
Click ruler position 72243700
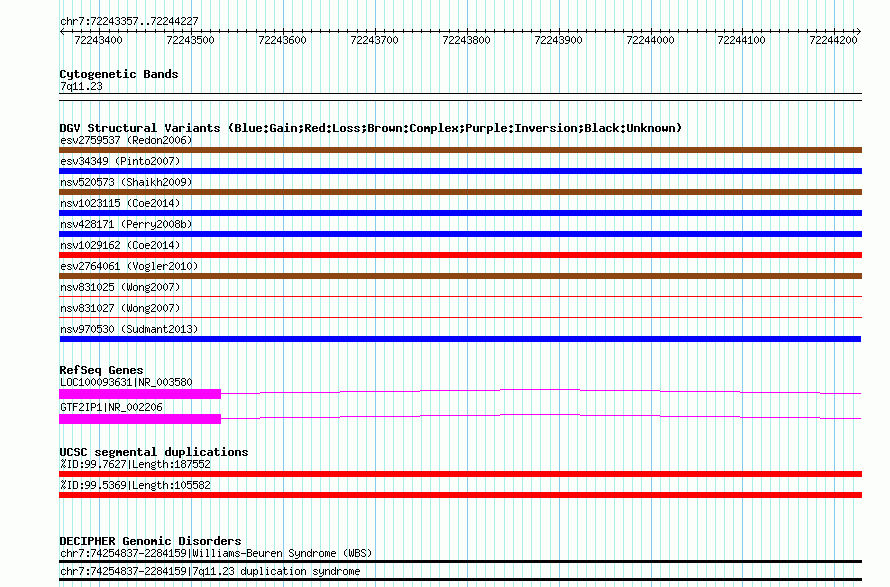click(374, 40)
